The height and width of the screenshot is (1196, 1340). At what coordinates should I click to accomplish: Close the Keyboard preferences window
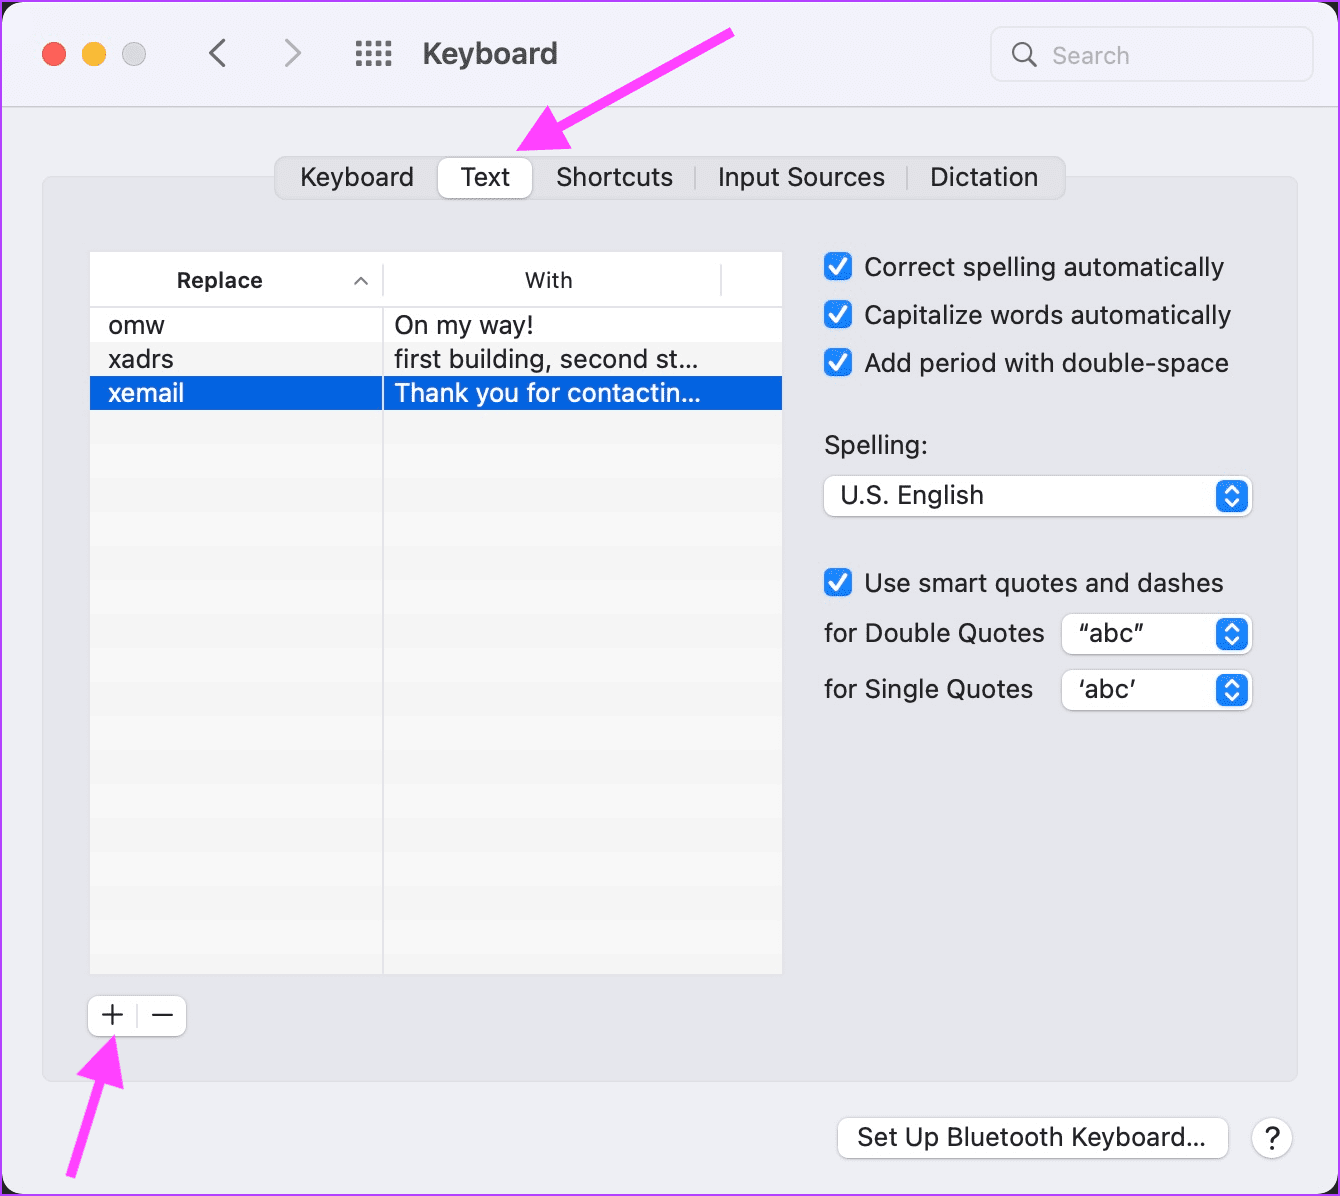tap(54, 54)
